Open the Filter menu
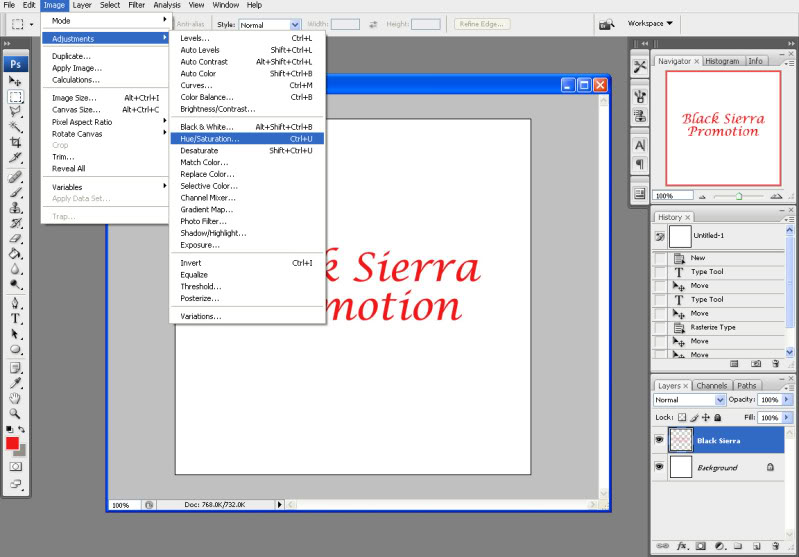This screenshot has height=557, width=799. 136,5
